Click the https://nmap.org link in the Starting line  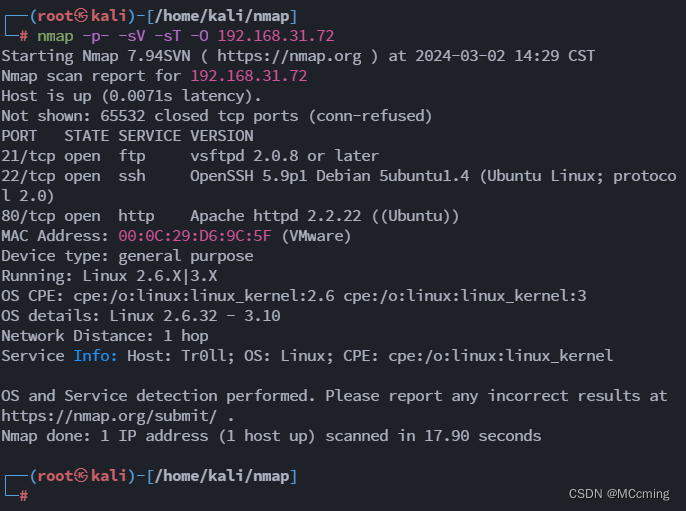click(289, 56)
